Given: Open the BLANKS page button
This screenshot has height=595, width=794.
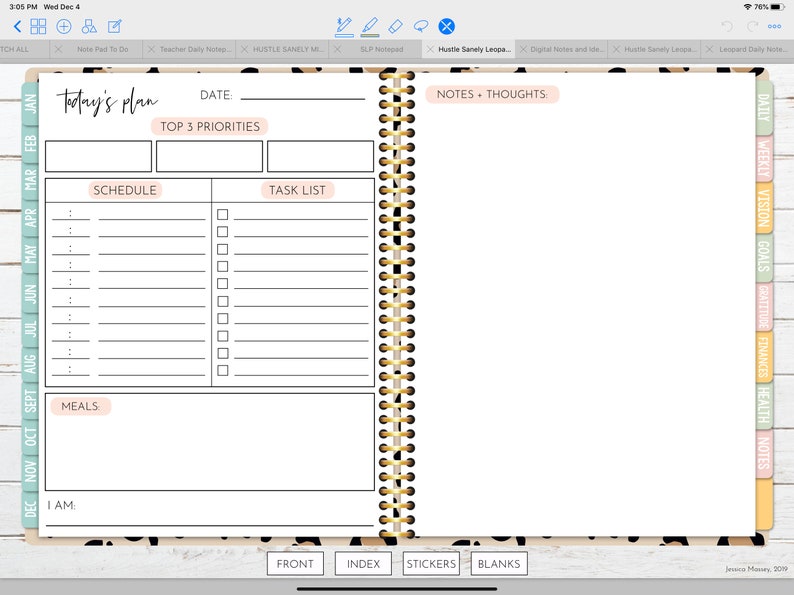Looking at the screenshot, I should coord(499,564).
